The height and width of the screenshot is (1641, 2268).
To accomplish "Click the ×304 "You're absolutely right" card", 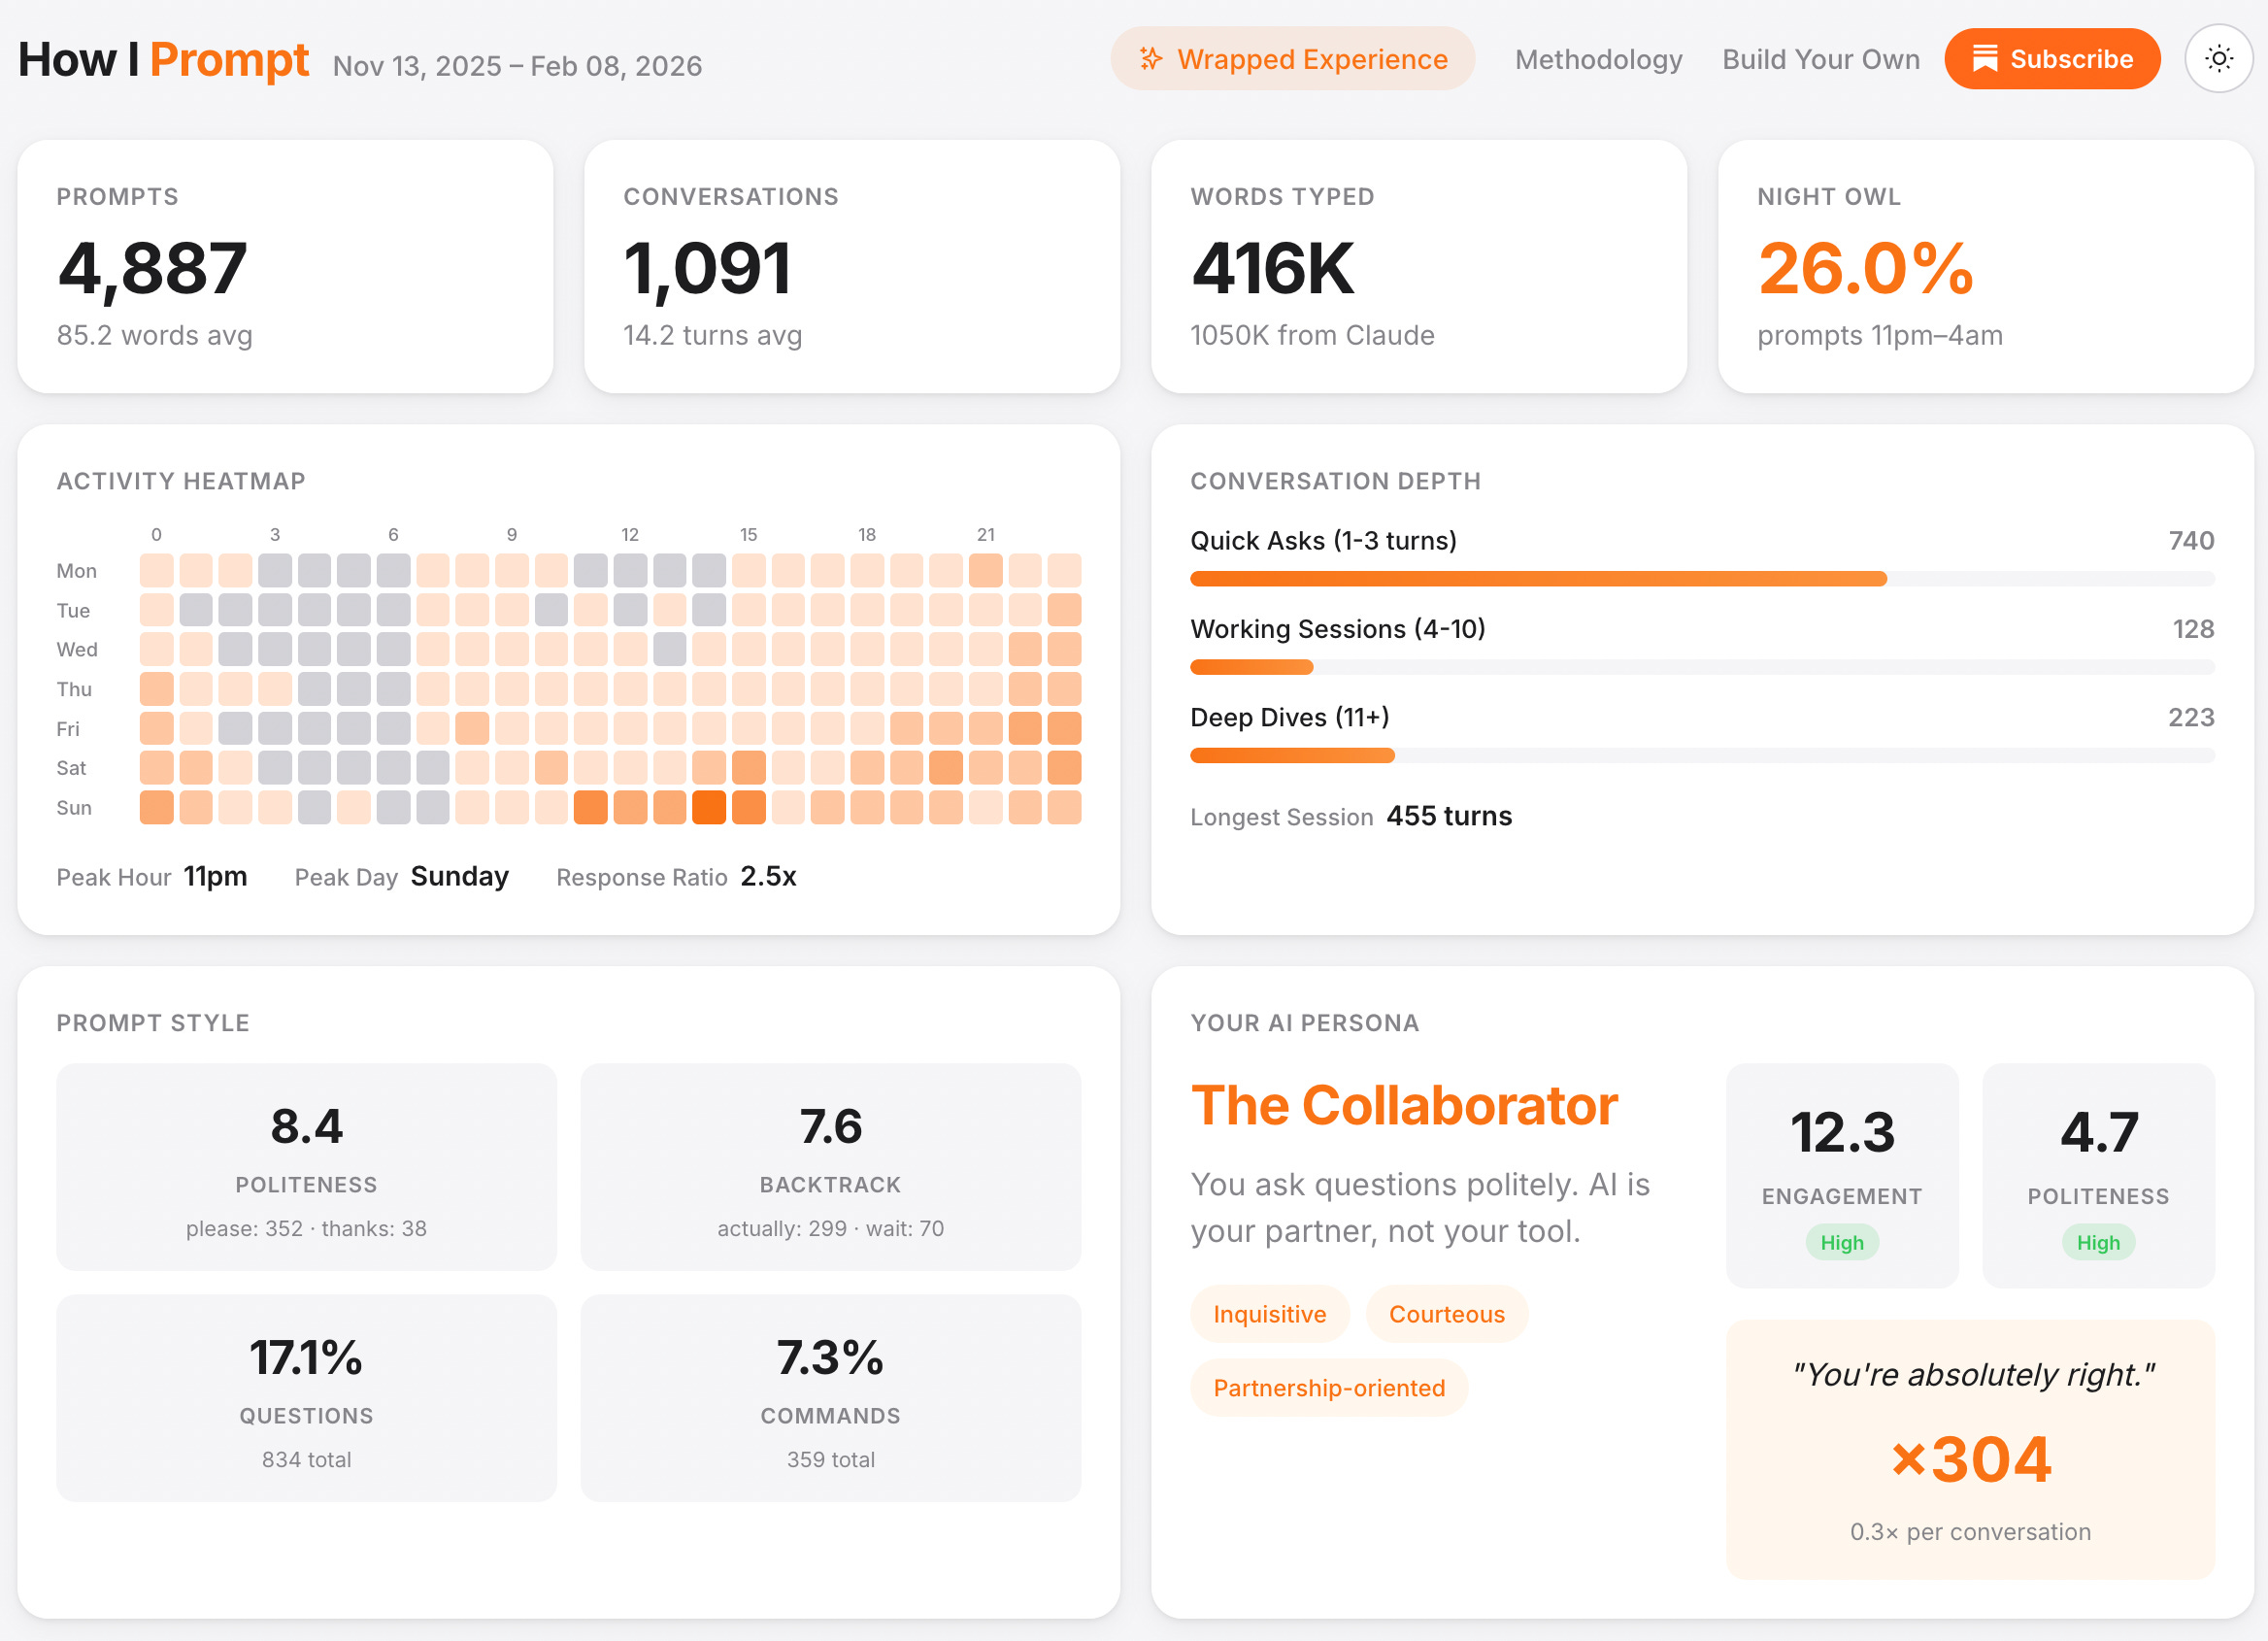I will point(1969,1450).
